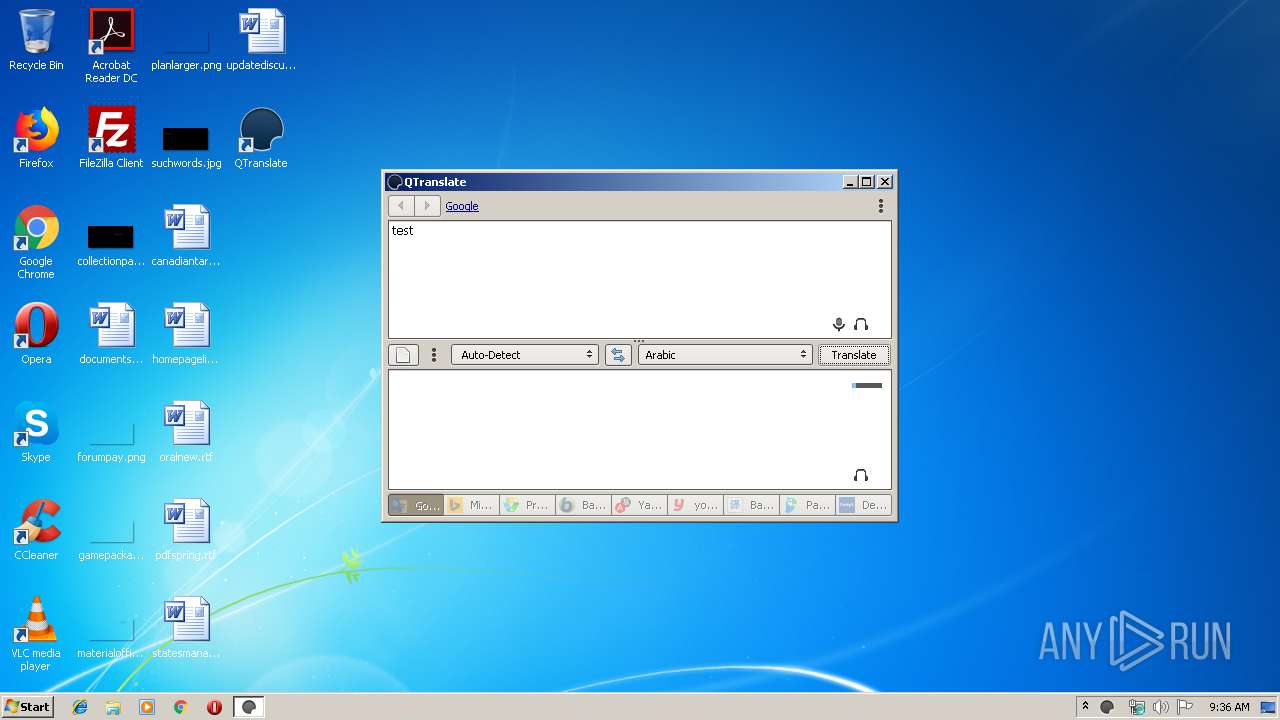Select the updatediscu... Word document

[x=261, y=40]
